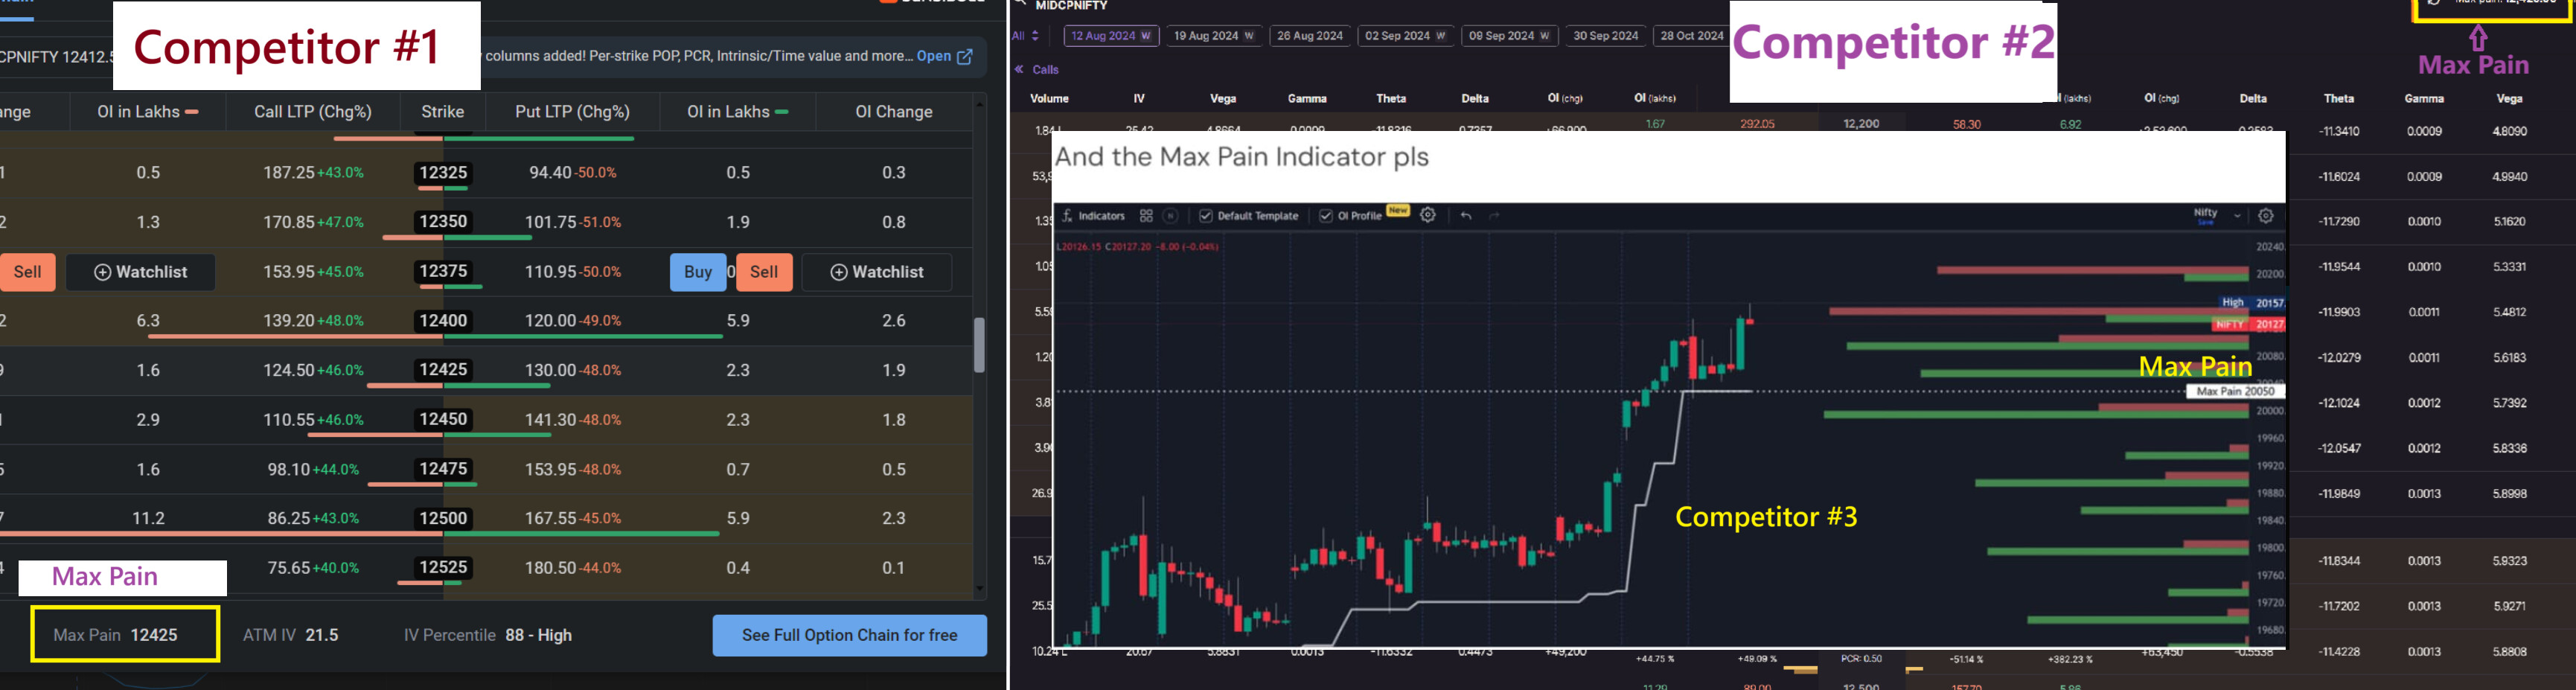The image size is (2576, 690).
Task: Click the Max Pain 20050 chart label
Action: (x=2236, y=391)
